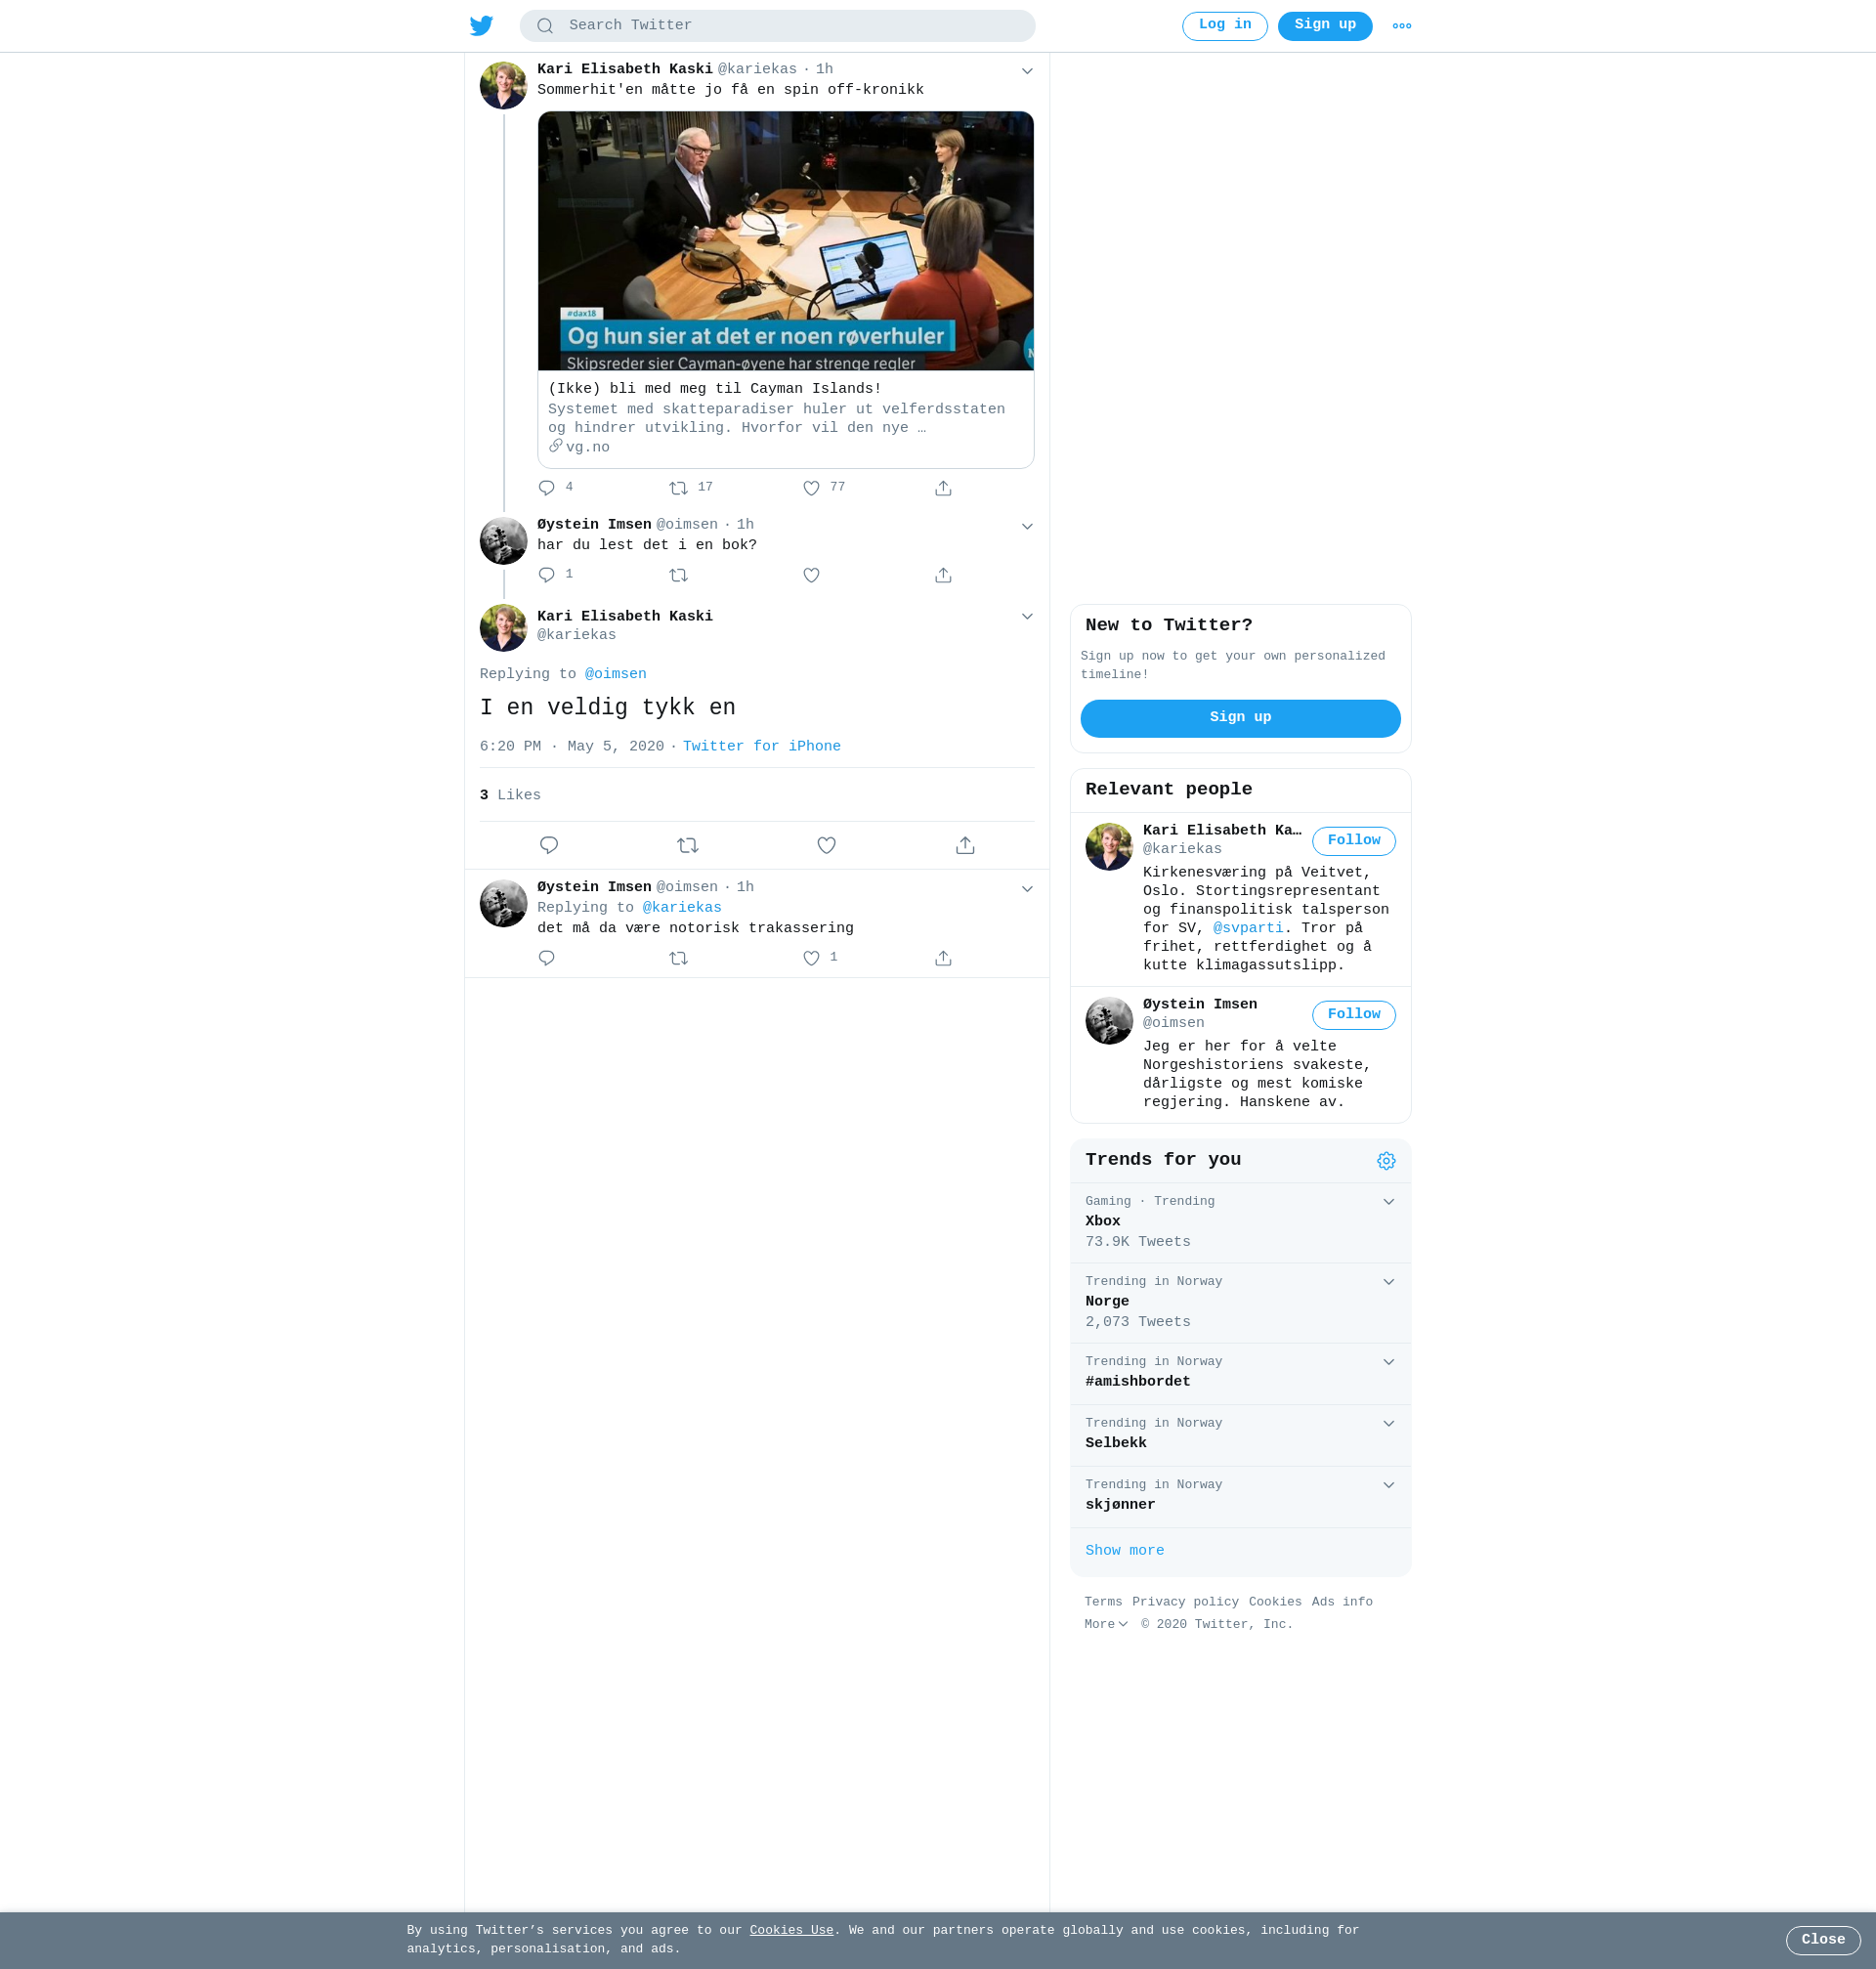
Task: Open the three-dots more menu in header
Action: (x=1401, y=26)
